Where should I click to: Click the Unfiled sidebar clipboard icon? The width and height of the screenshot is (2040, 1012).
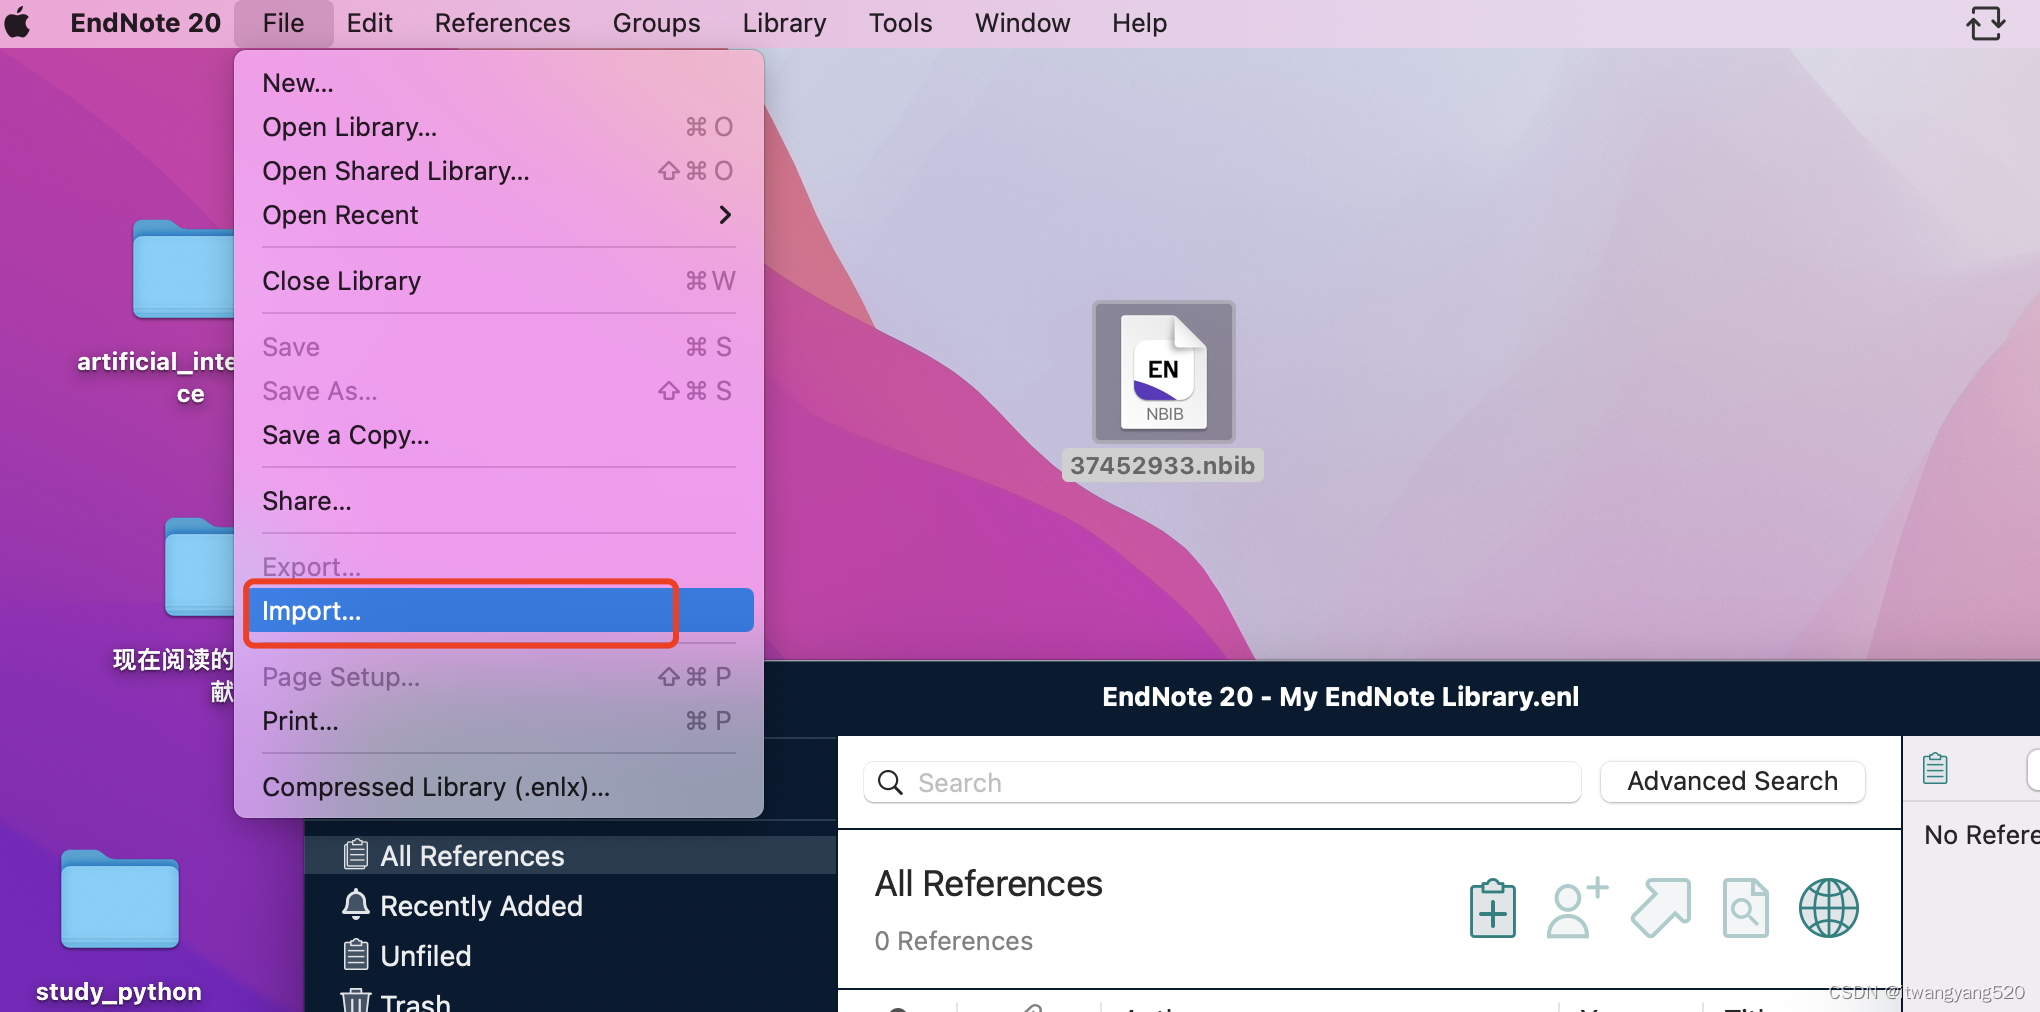pos(356,954)
